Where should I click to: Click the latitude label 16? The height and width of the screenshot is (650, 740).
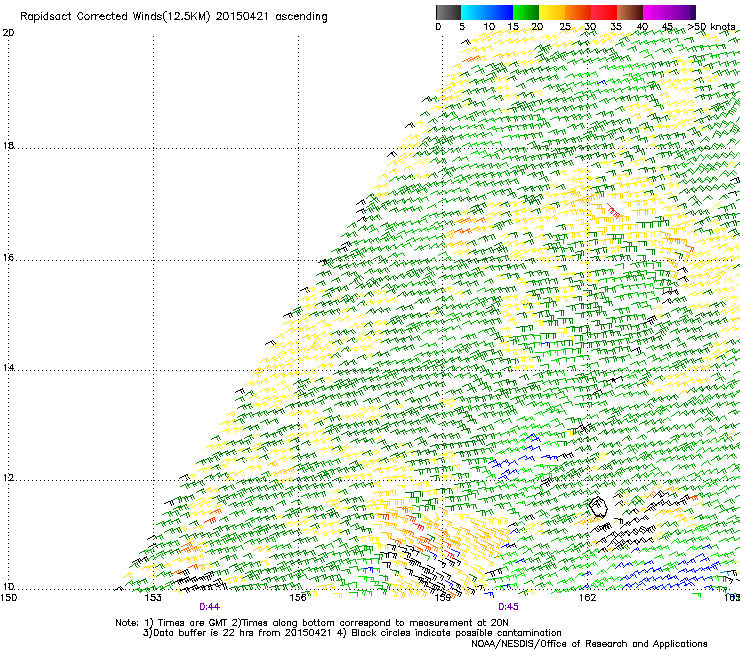coord(8,258)
